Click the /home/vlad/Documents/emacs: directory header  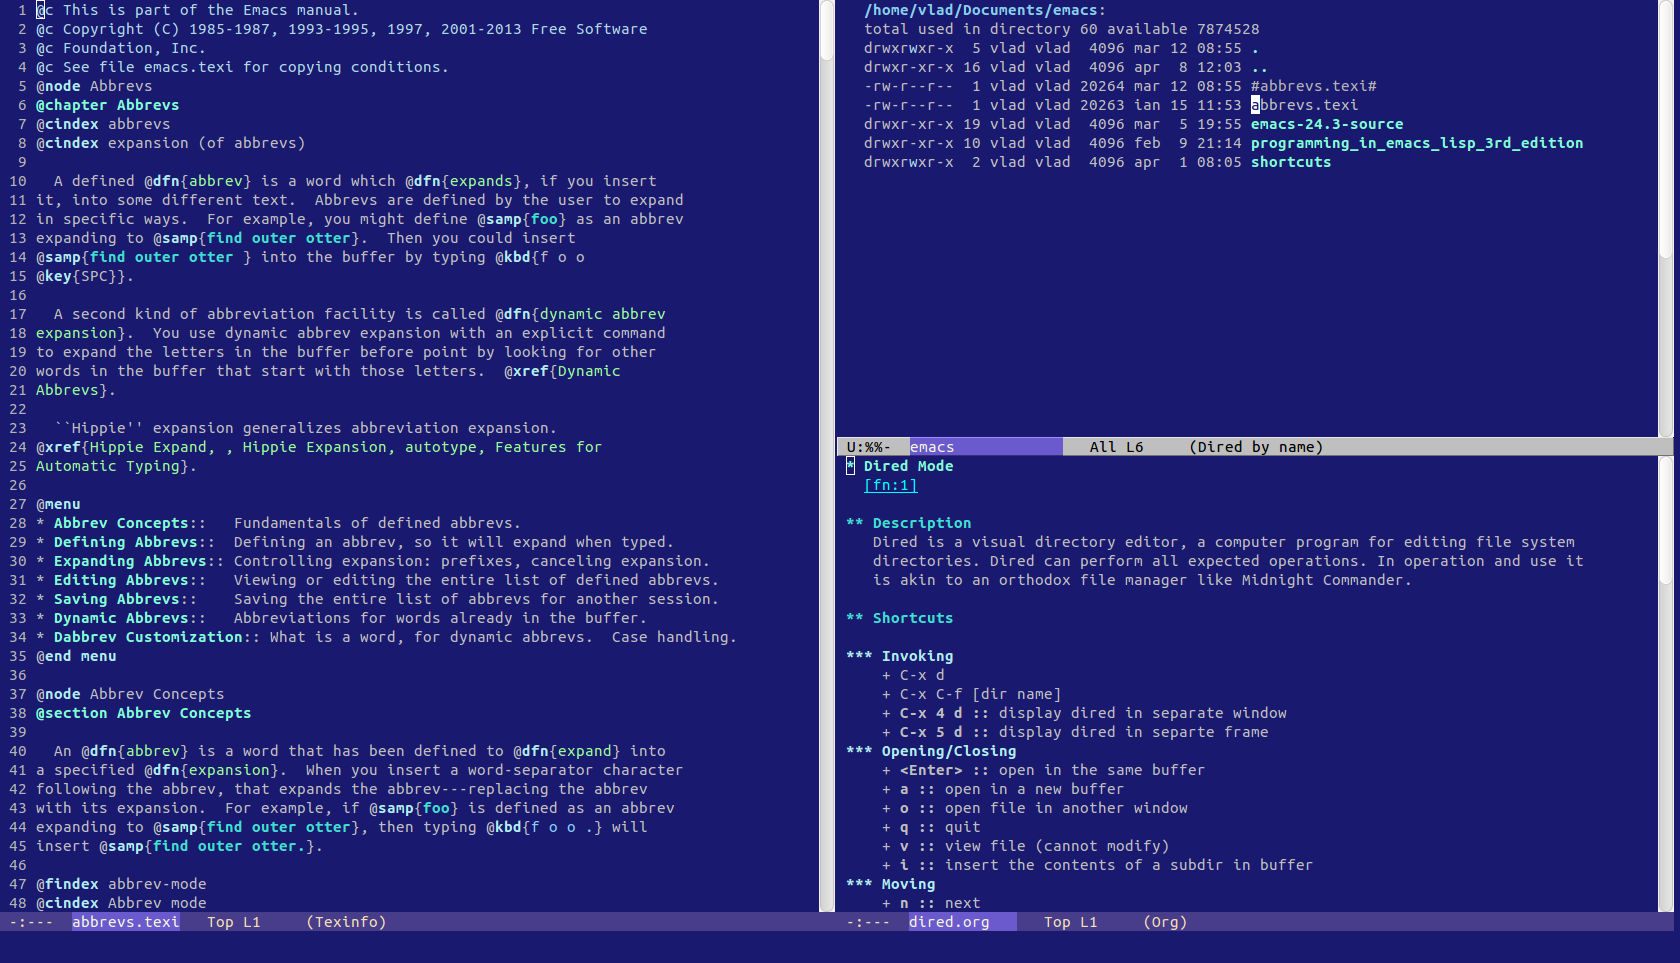tap(985, 10)
